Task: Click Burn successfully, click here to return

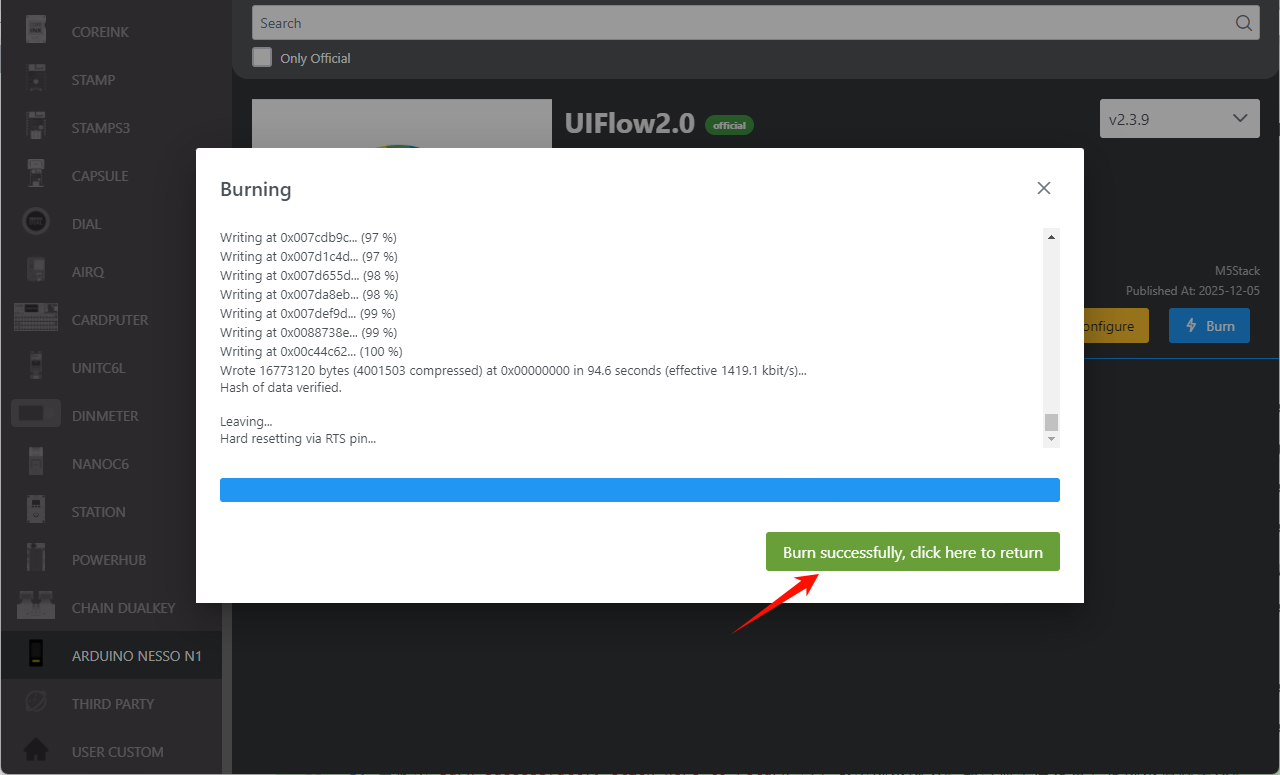Action: tap(912, 552)
